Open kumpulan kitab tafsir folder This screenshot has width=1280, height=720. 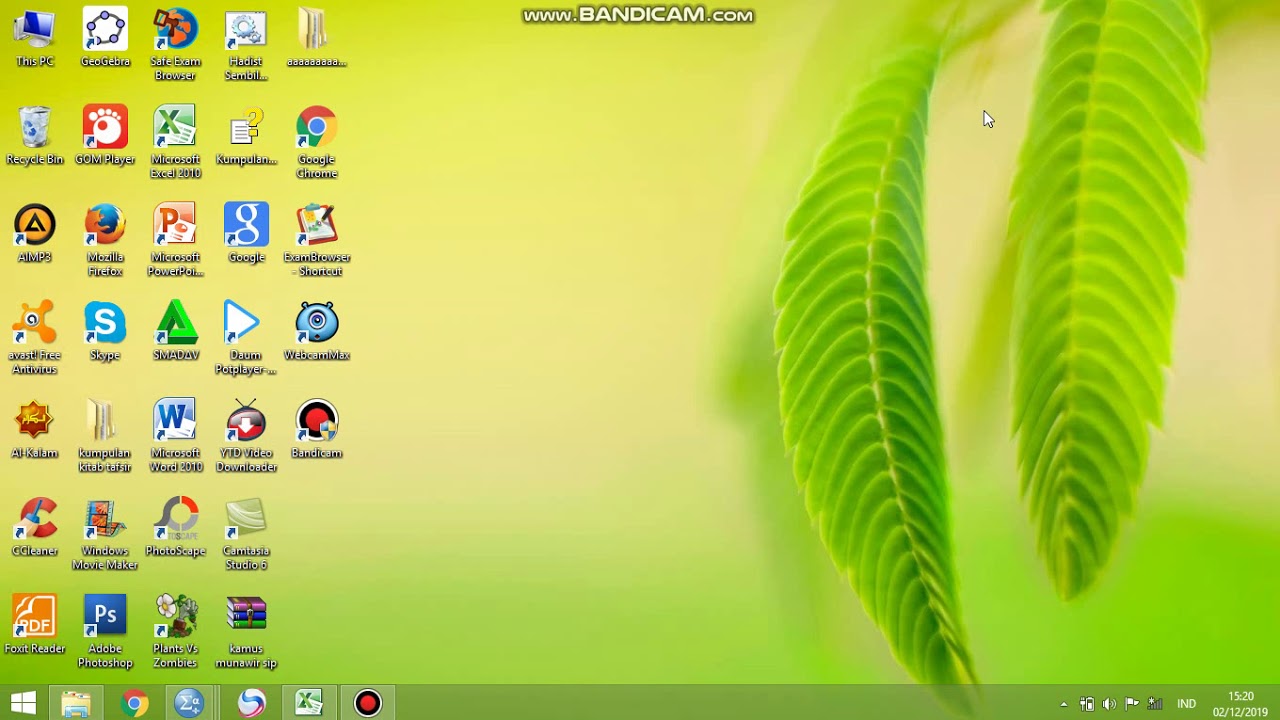pos(105,437)
